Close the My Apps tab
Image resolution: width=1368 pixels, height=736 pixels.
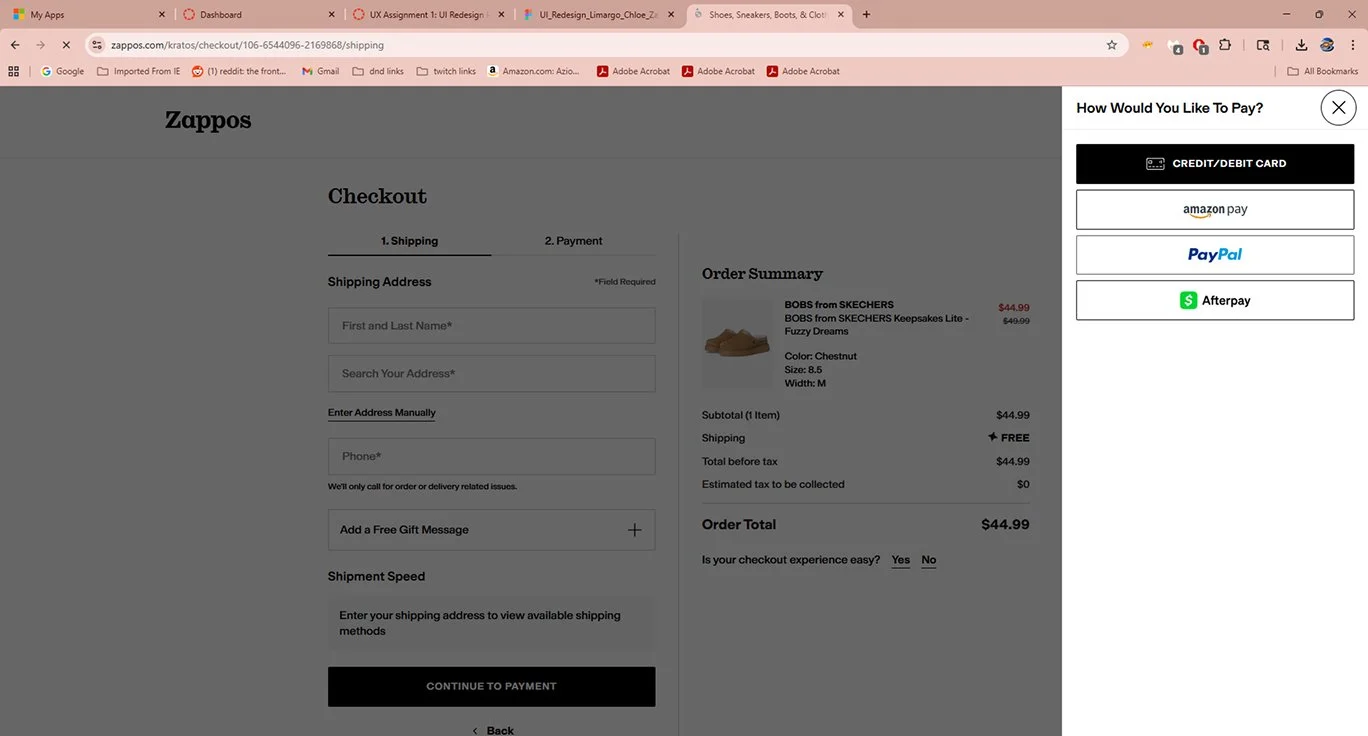click(x=162, y=15)
